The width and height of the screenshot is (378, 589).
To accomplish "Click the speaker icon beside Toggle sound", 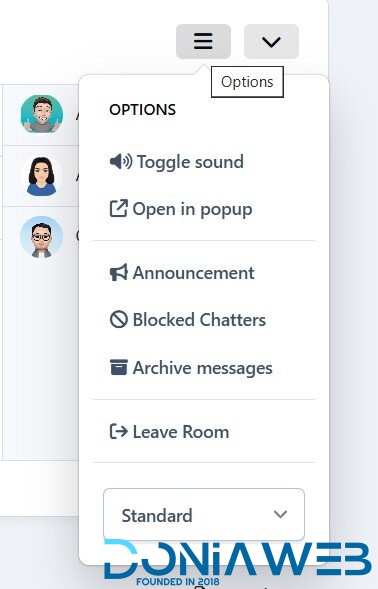I will tap(121, 162).
